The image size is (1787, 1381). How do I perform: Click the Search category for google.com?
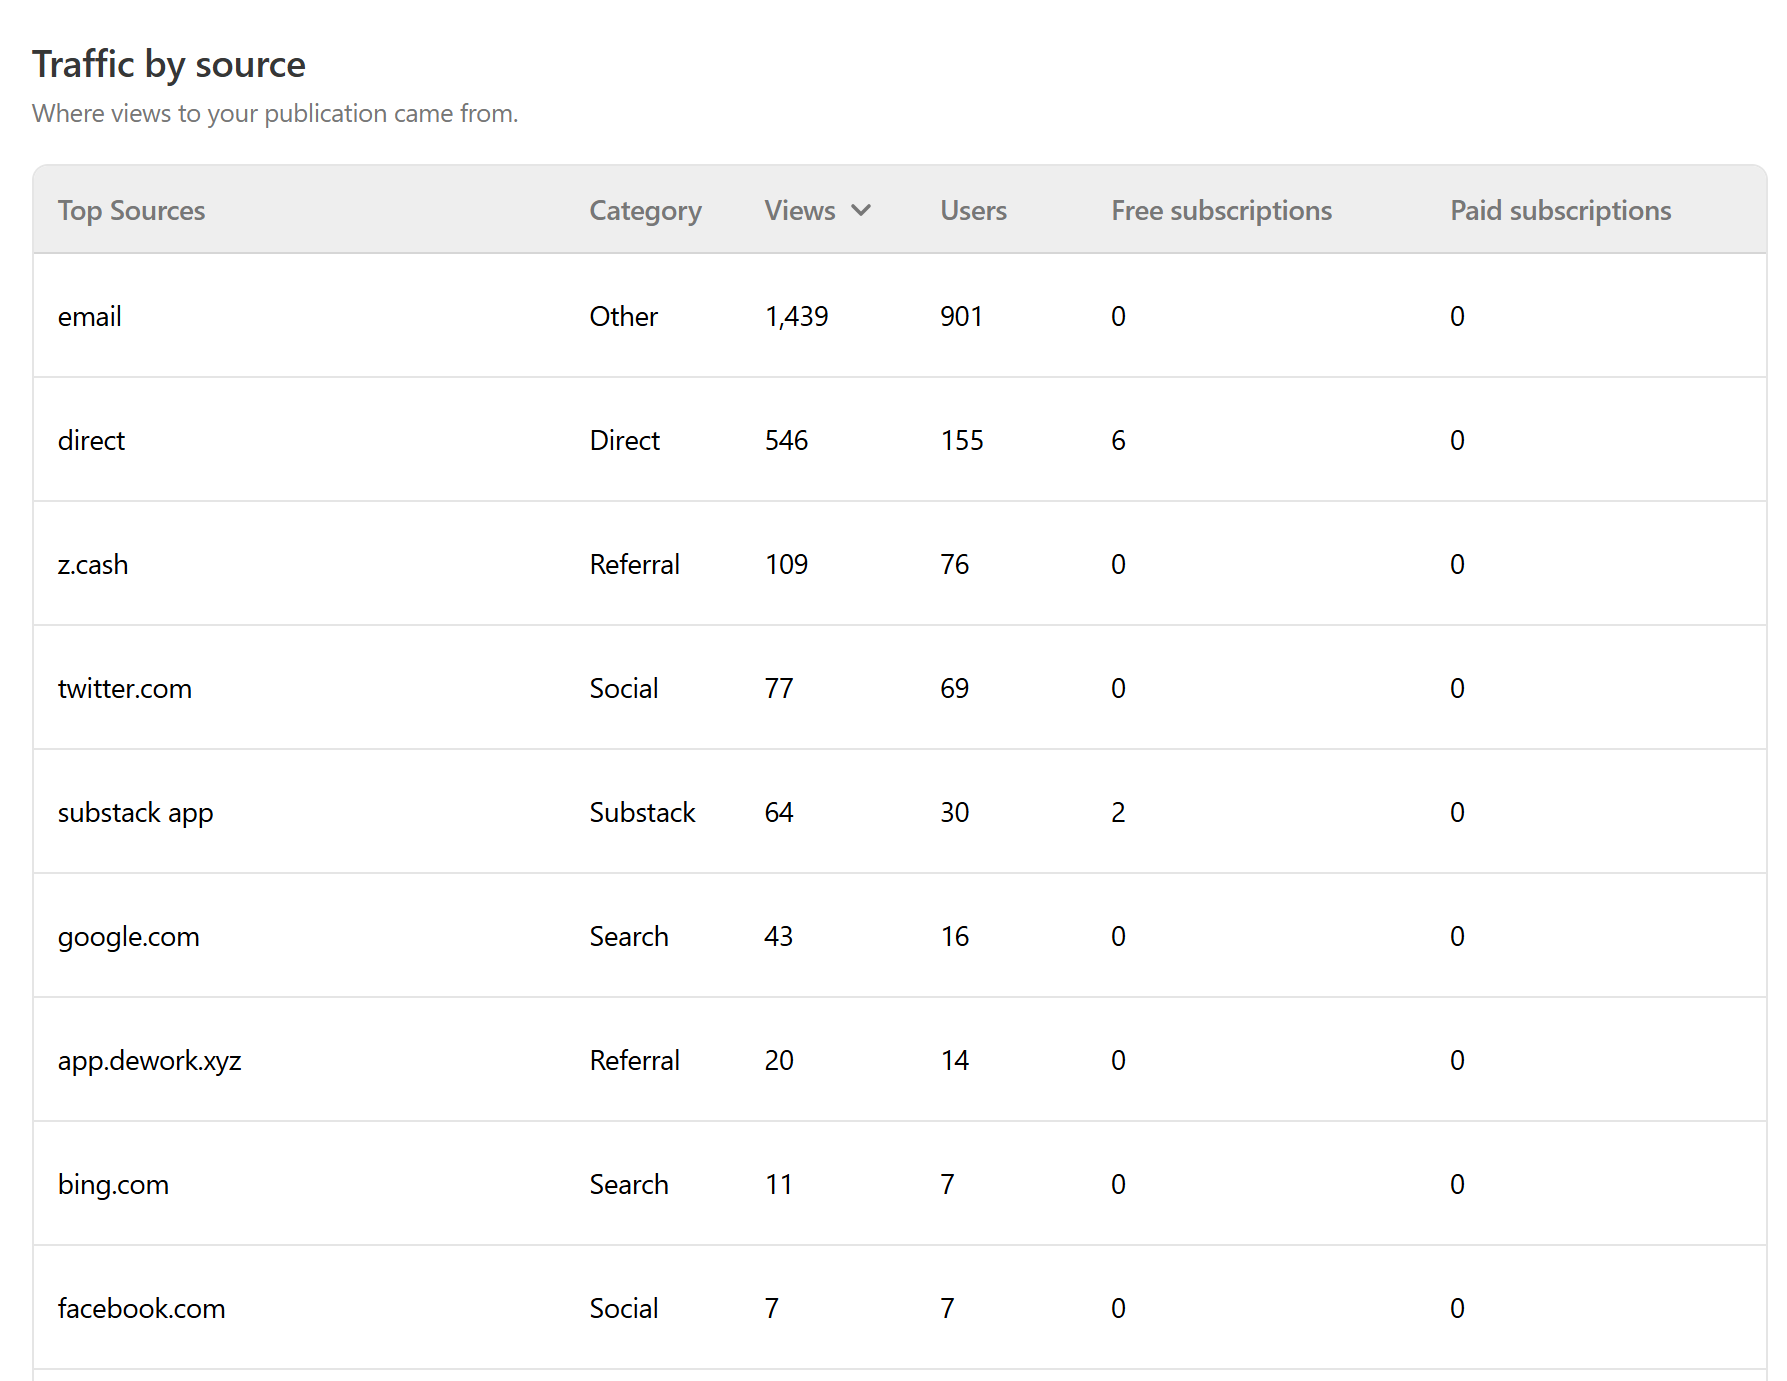tap(628, 936)
